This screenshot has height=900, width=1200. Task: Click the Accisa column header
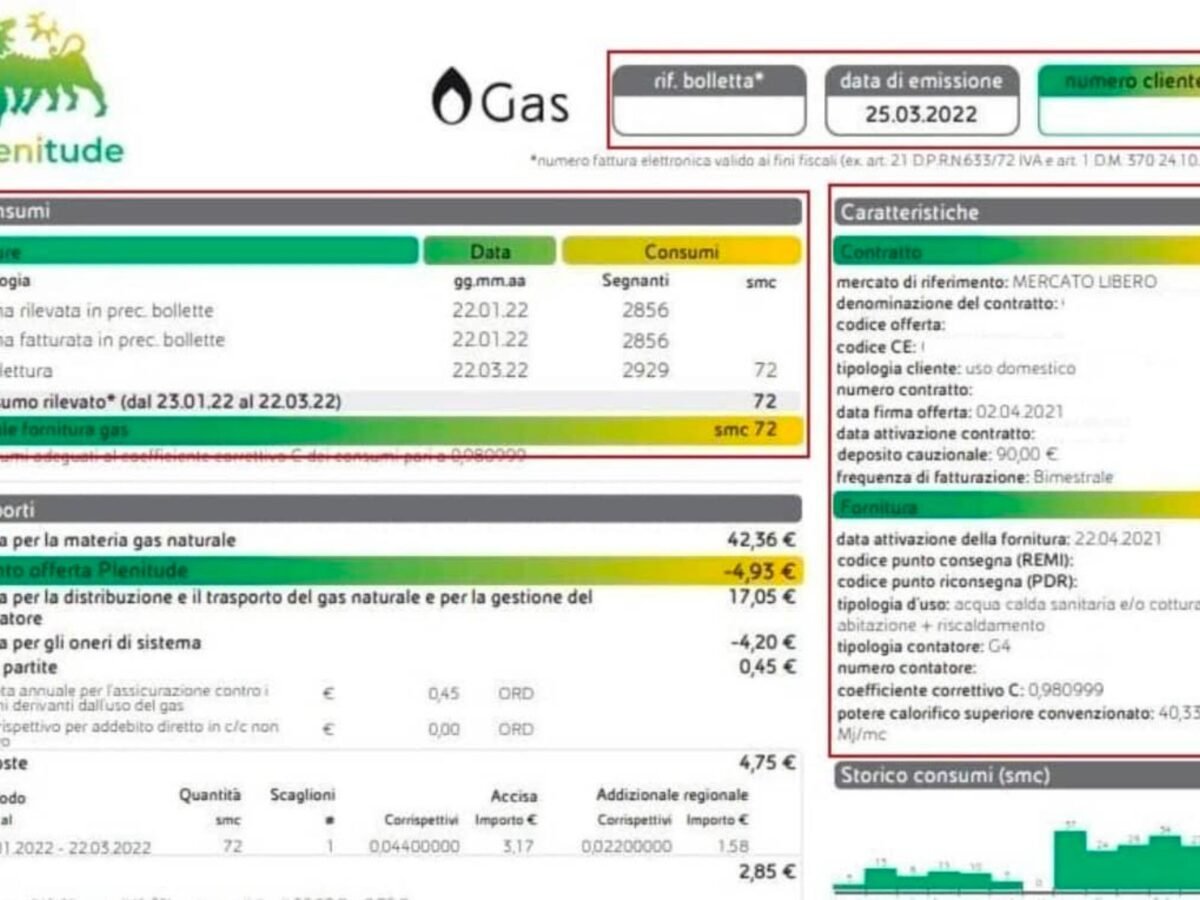point(514,796)
